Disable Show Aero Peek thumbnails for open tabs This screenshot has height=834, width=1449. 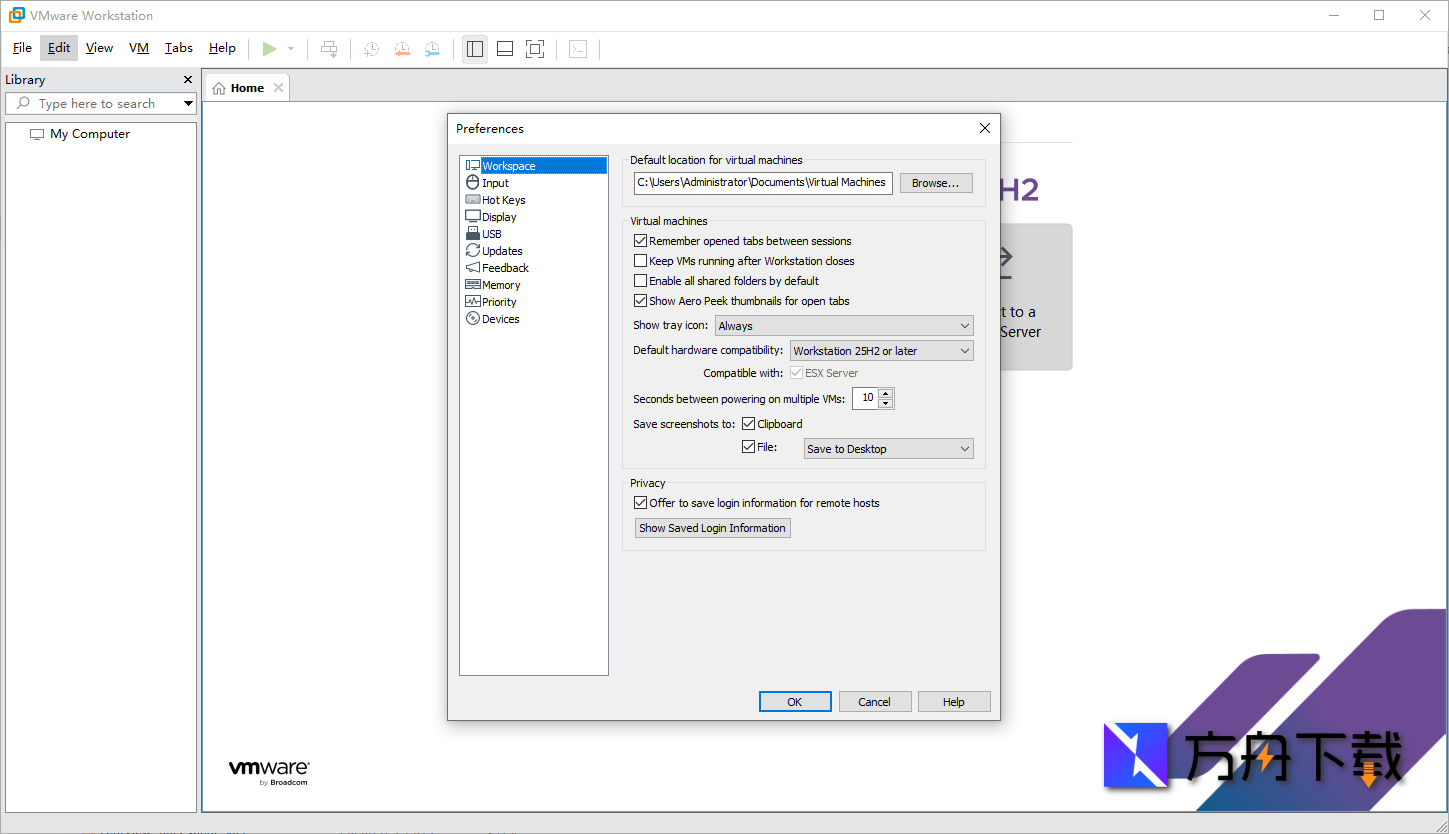pyautogui.click(x=640, y=300)
